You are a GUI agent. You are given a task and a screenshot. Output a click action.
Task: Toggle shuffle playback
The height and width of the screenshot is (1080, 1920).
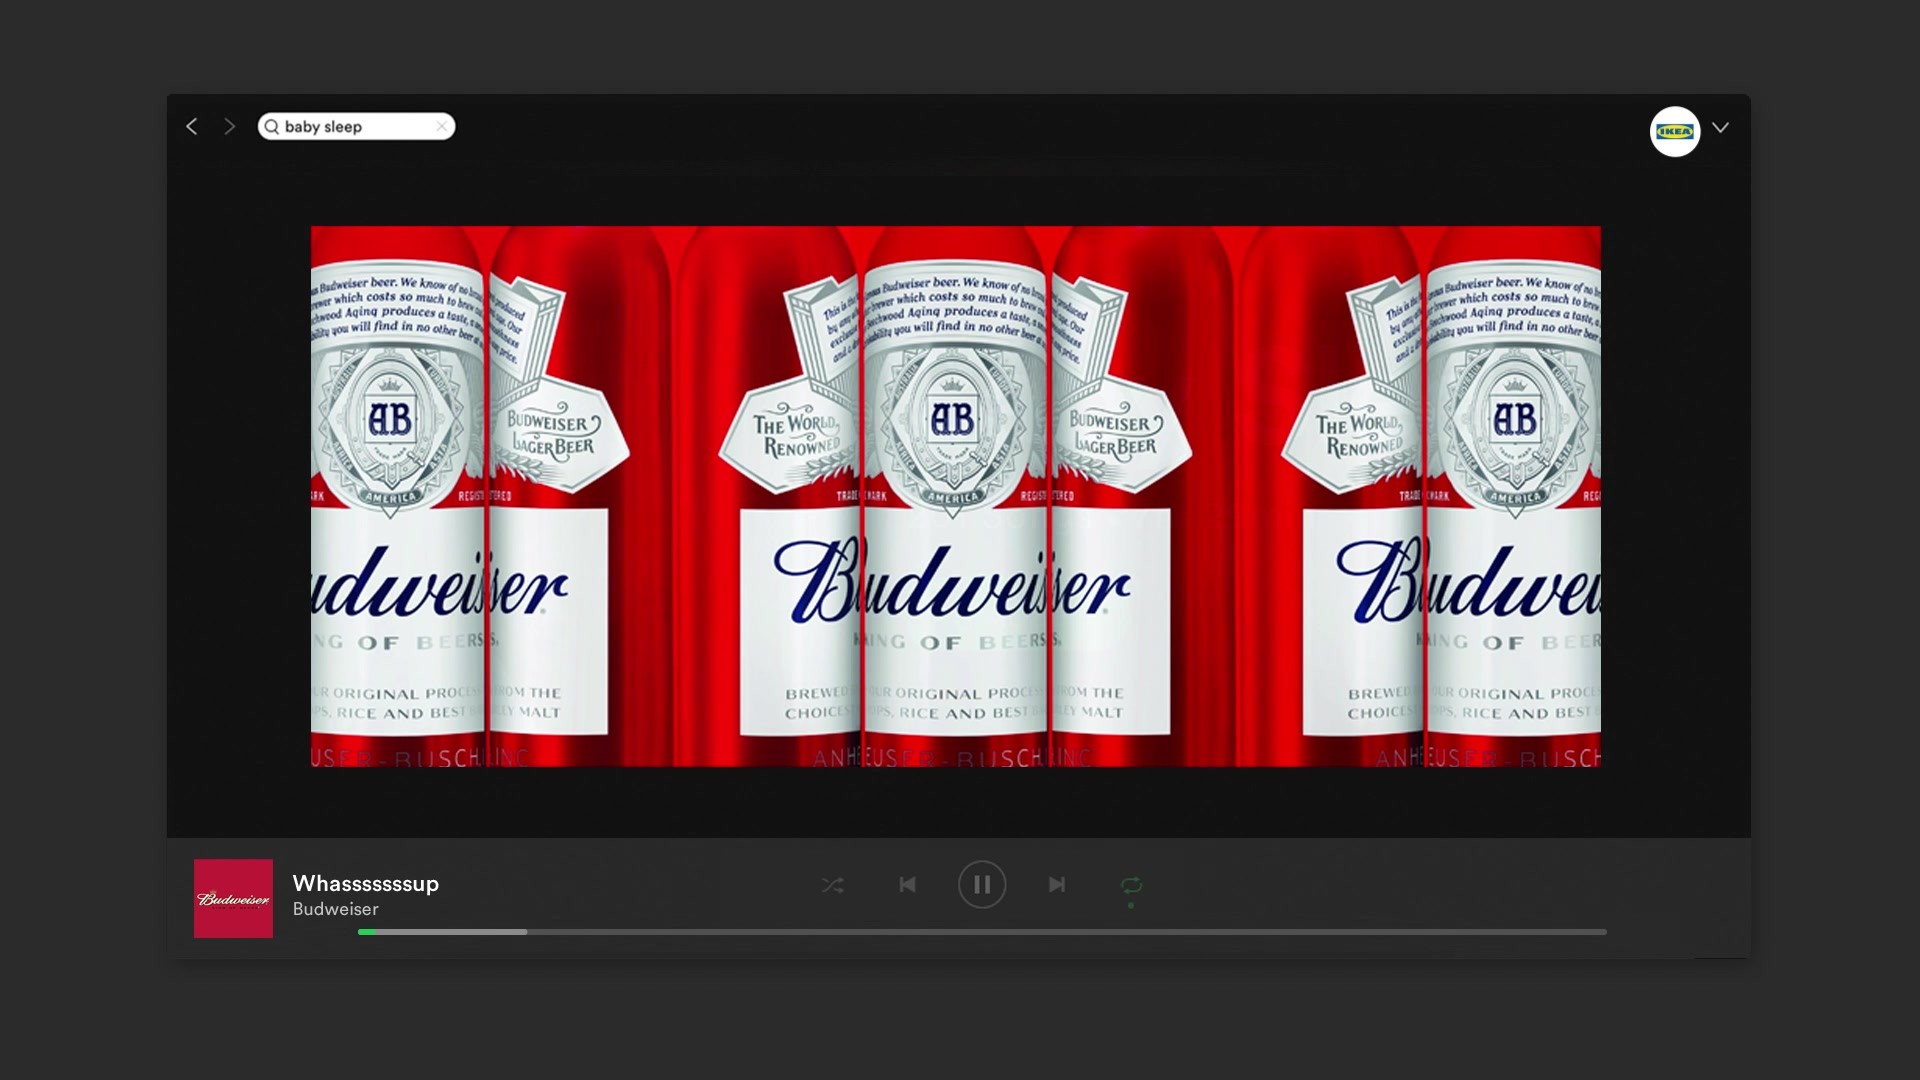point(832,885)
